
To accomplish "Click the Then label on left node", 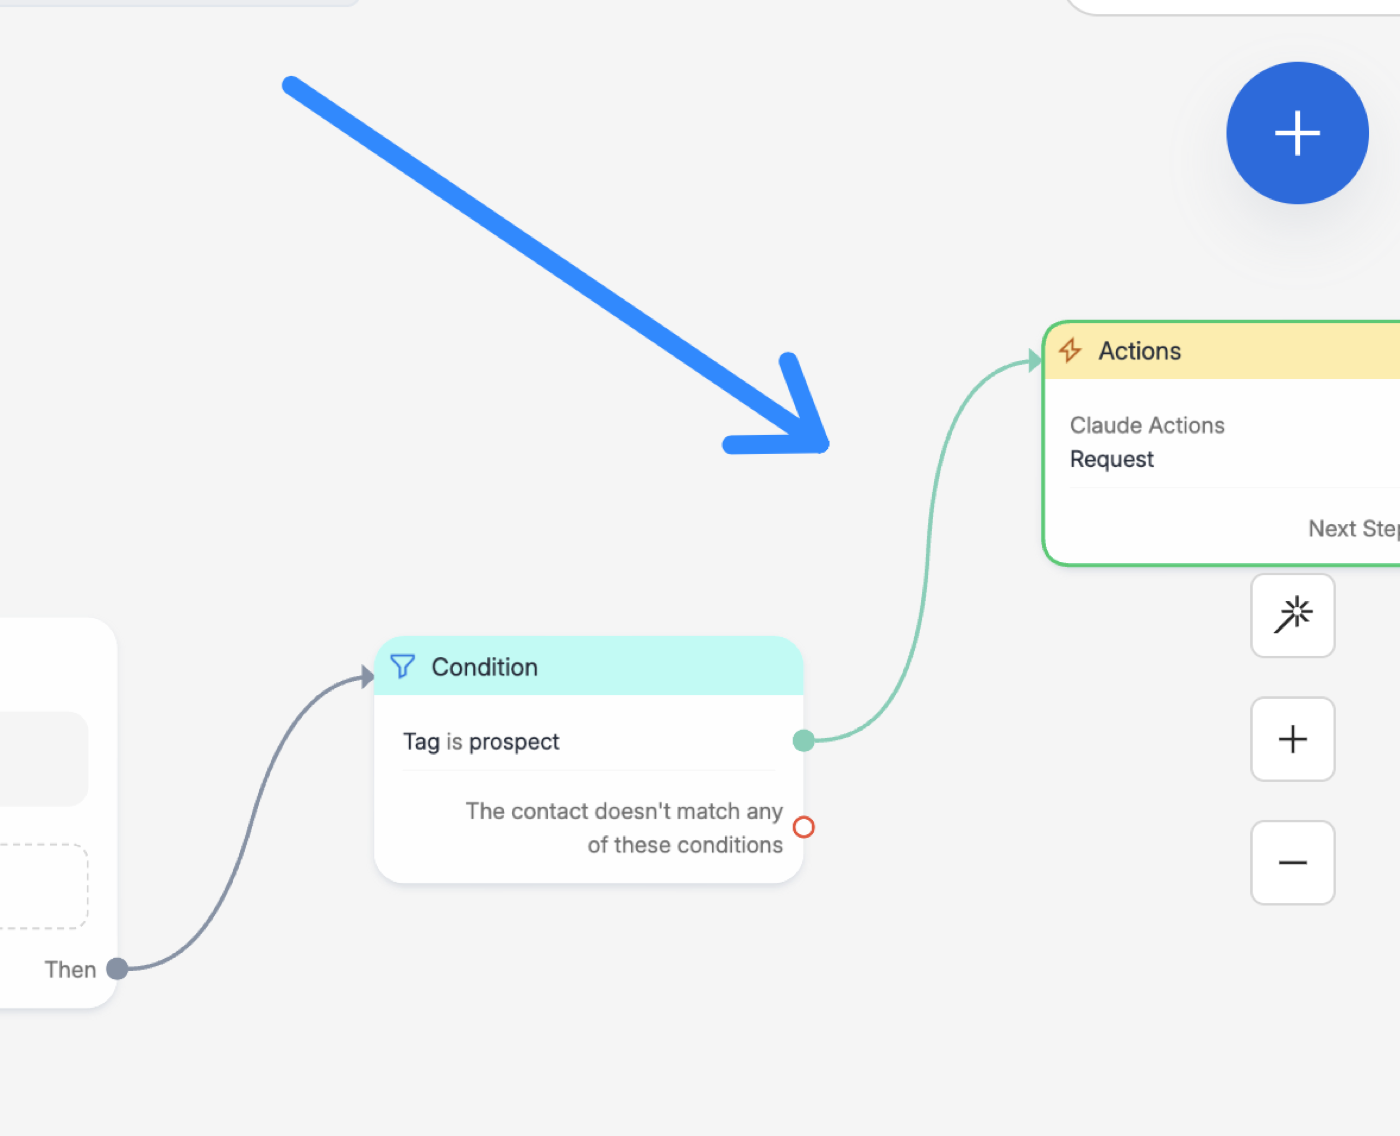I will [x=70, y=969].
